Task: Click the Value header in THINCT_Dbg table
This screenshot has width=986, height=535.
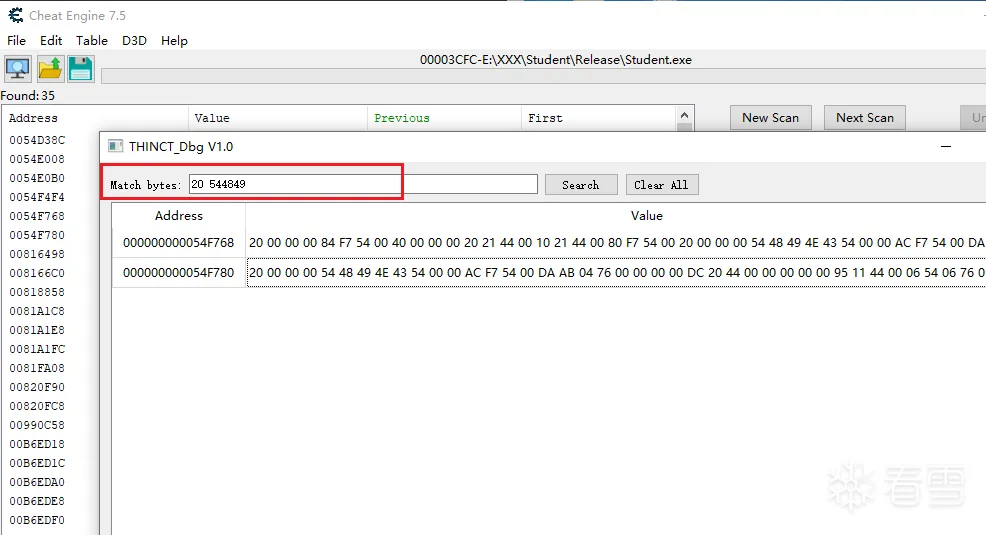Action: click(646, 216)
